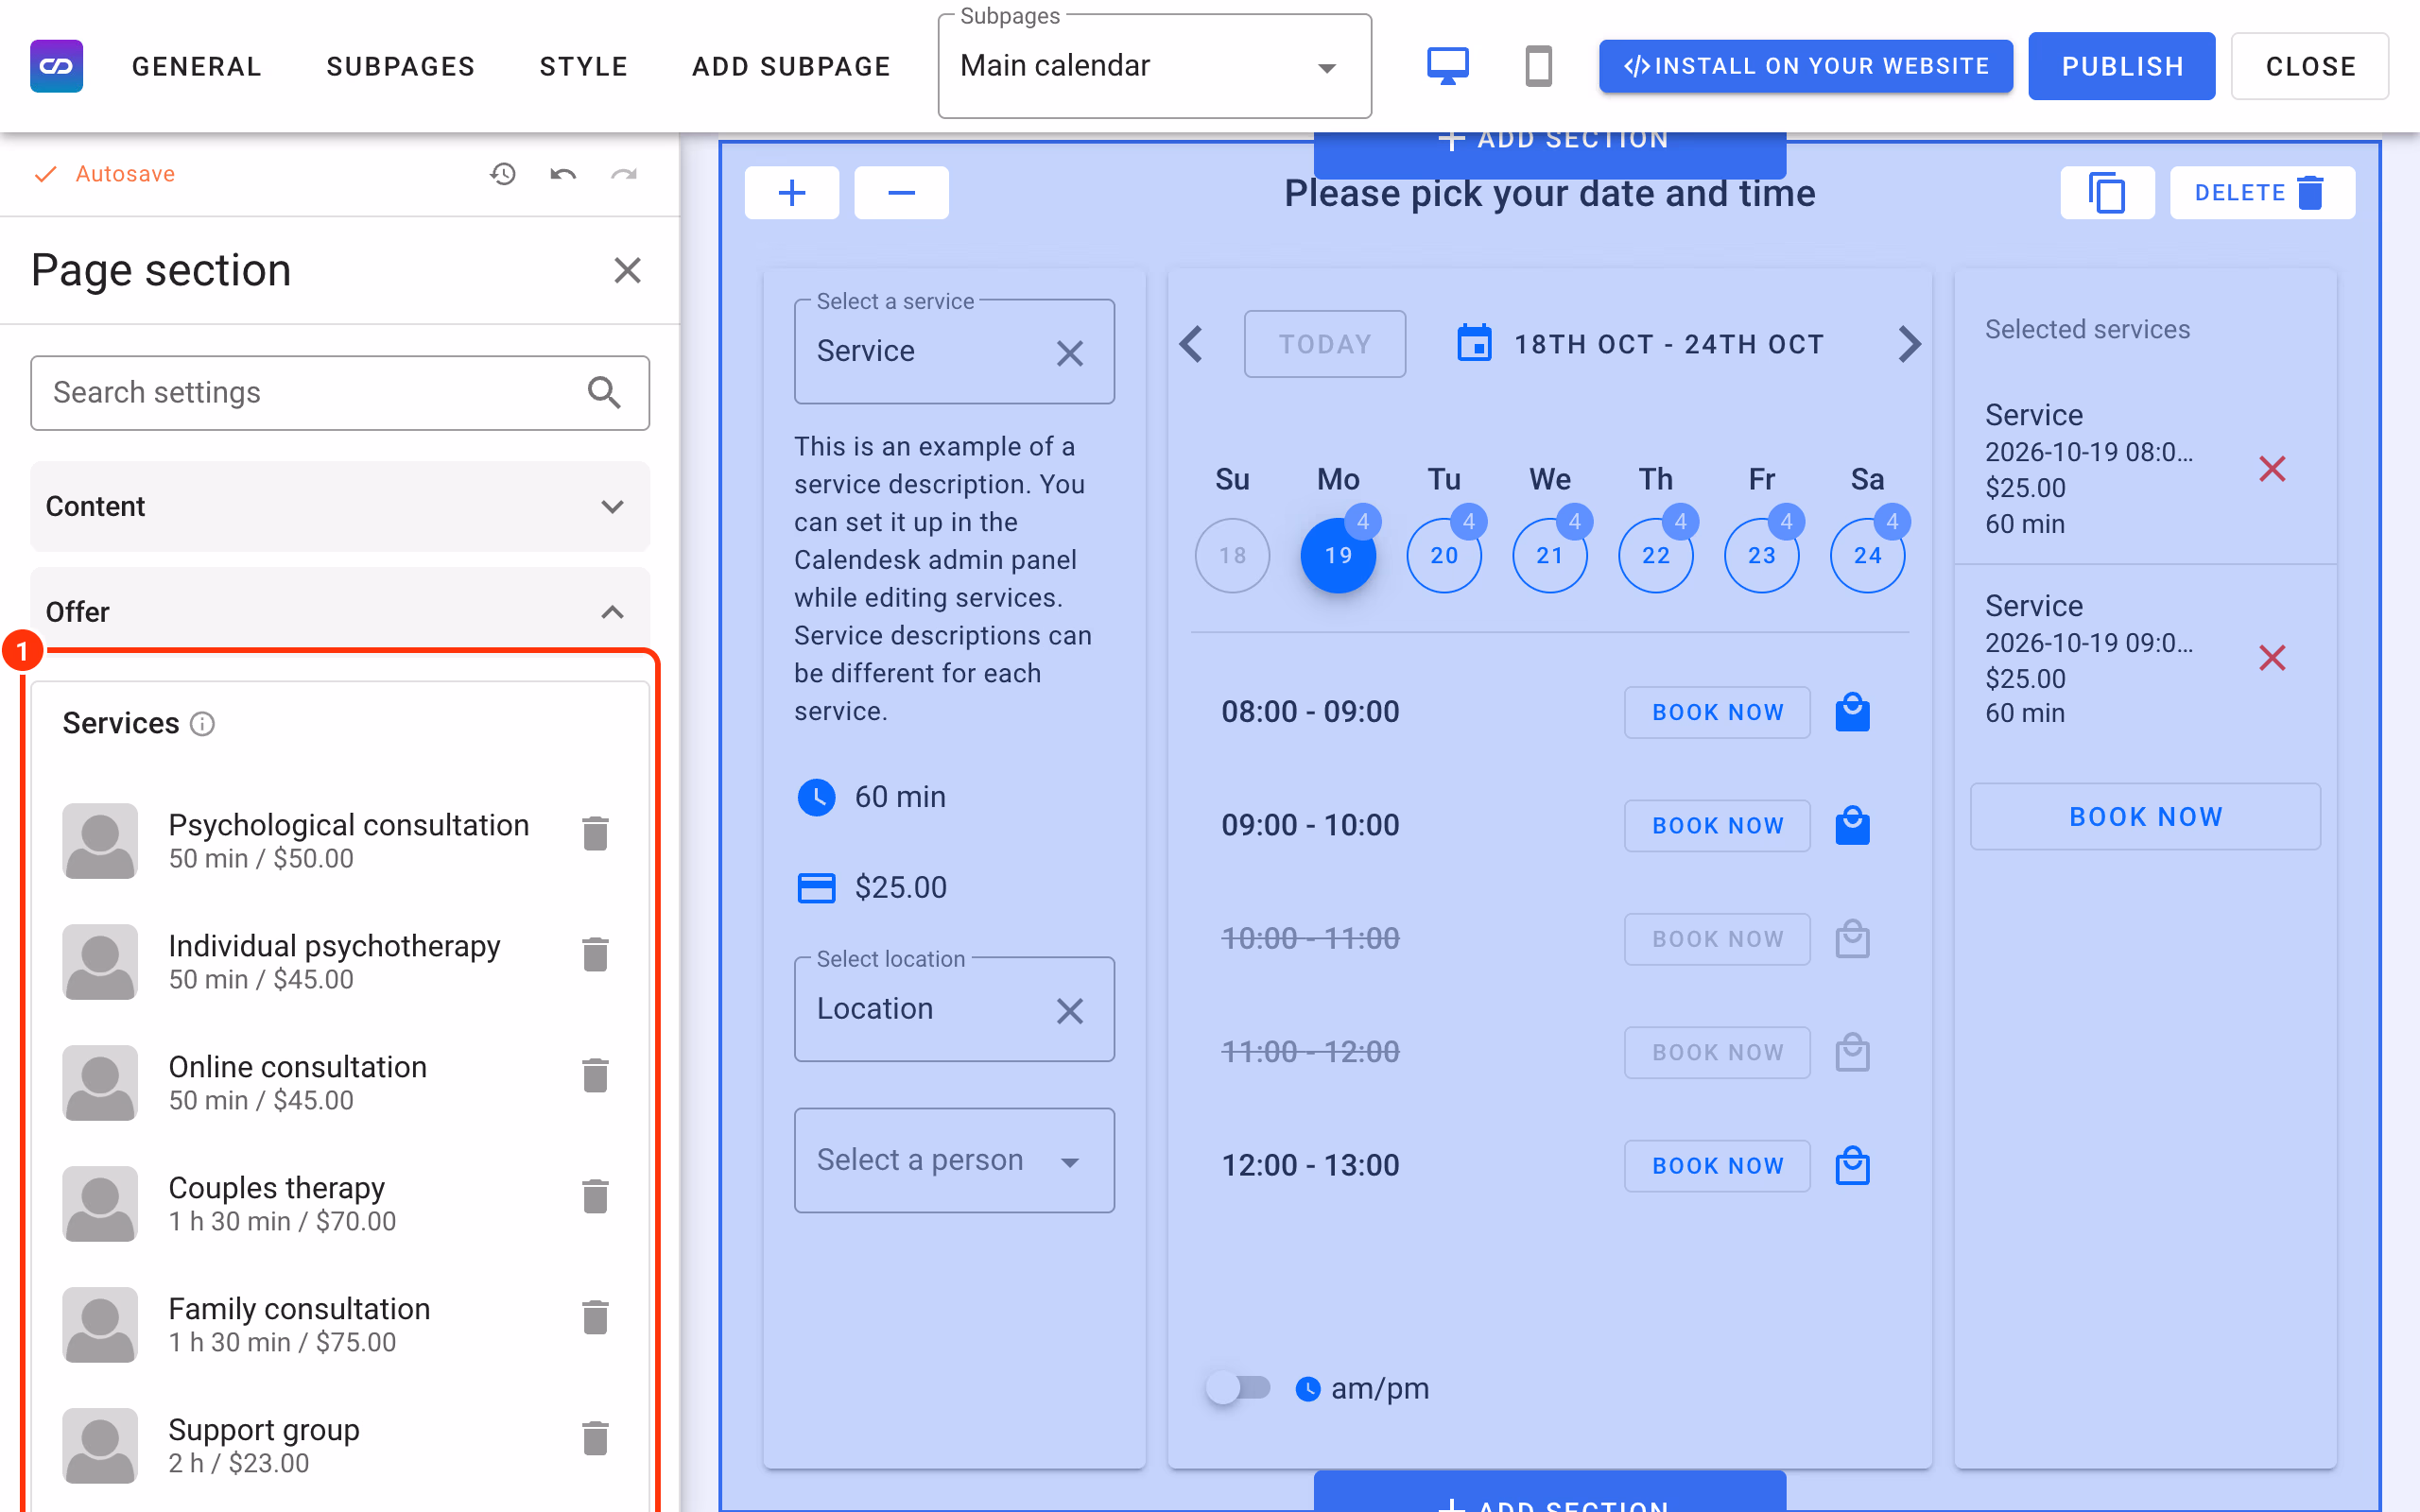Close the Page section panel
The height and width of the screenshot is (1512, 2420).
tap(627, 270)
